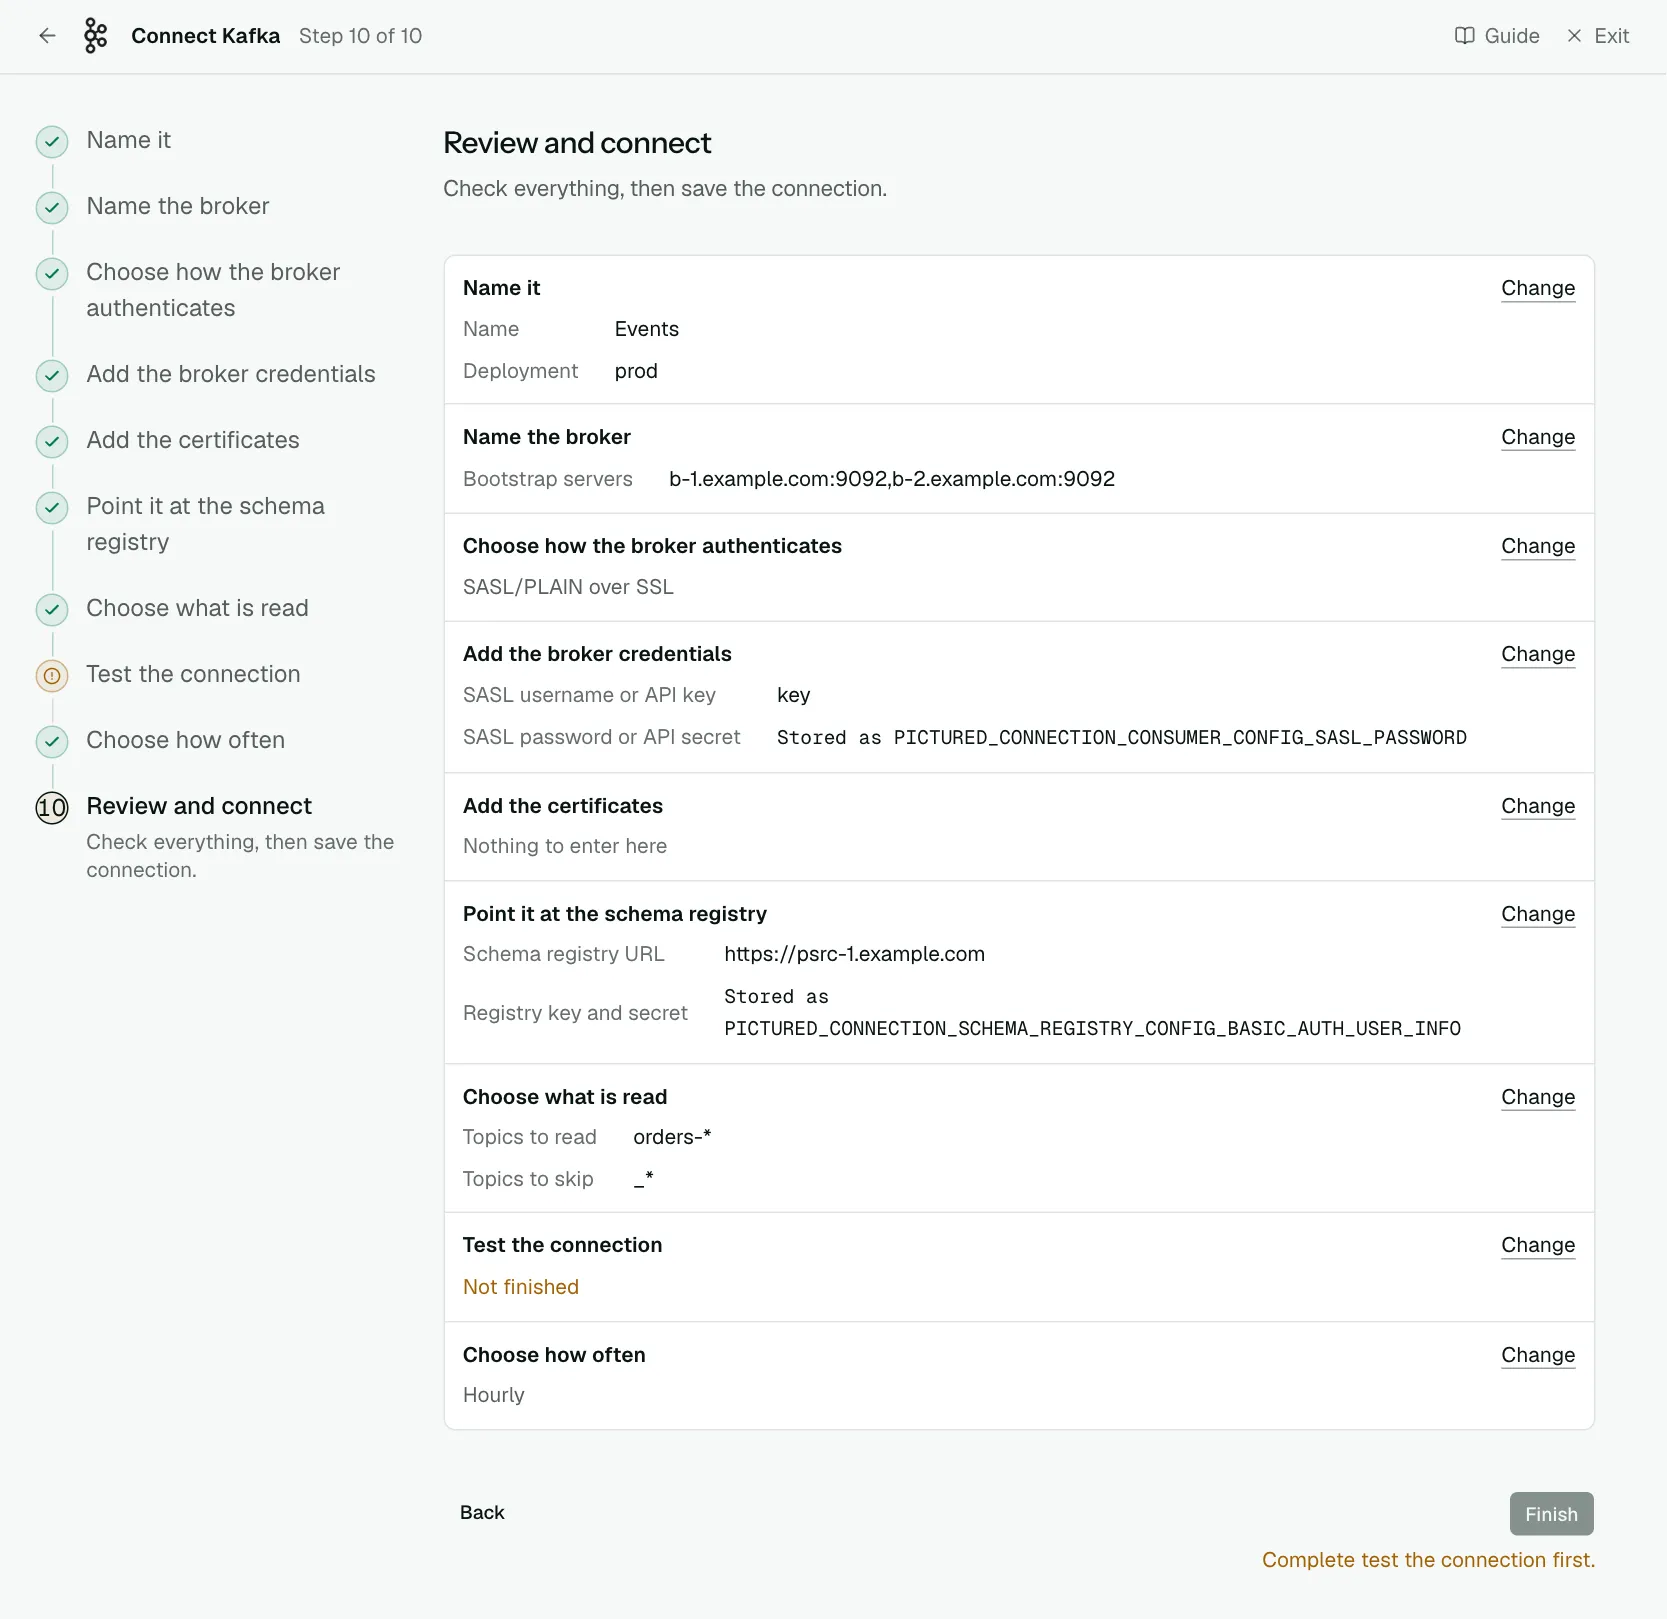Go to Name the broker step in sidebar
The height and width of the screenshot is (1619, 1667).
pos(178,206)
